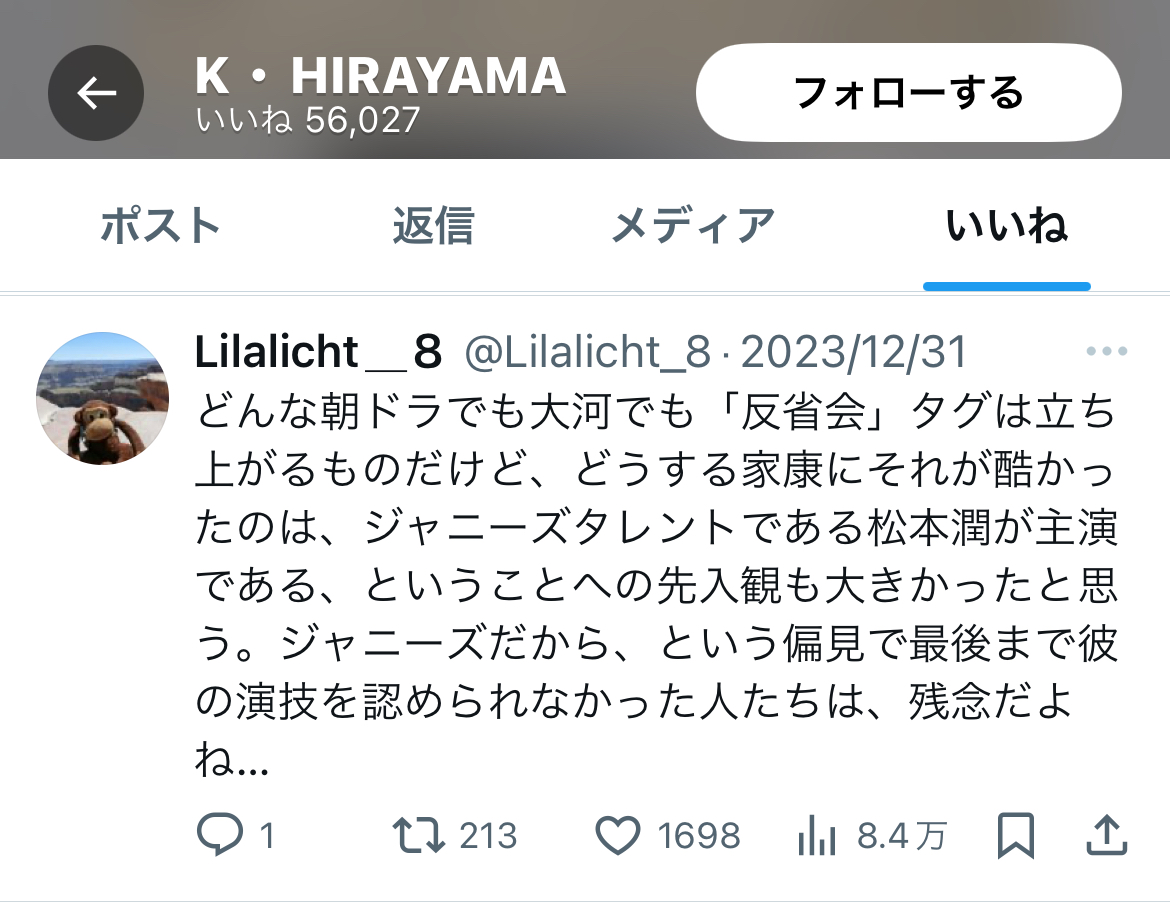
Task: Go back using the arrow button
Action: [x=96, y=93]
